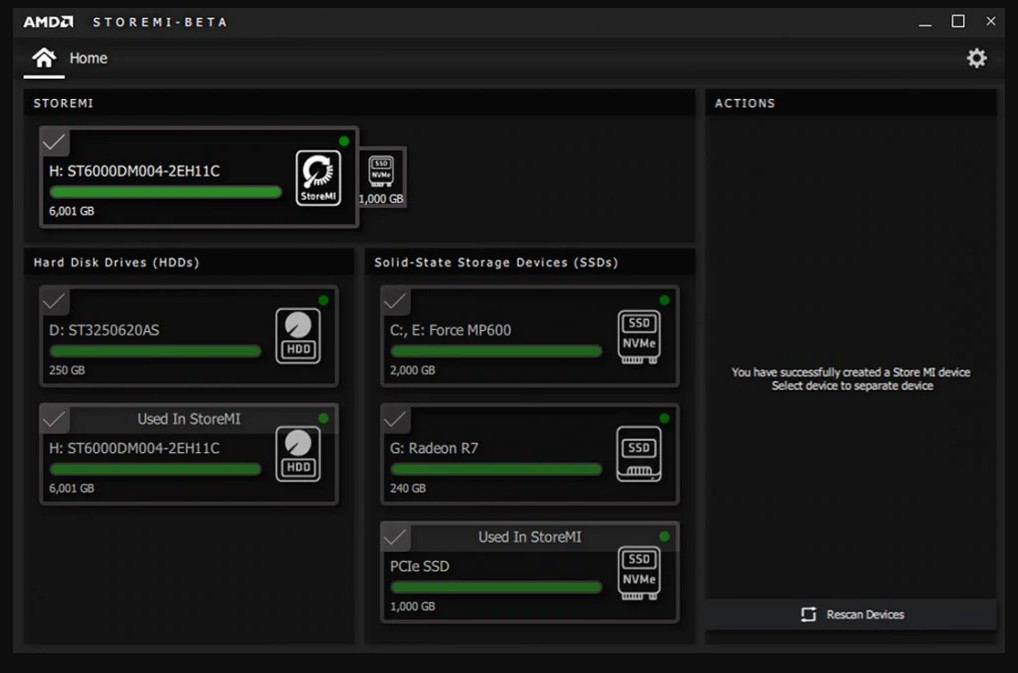Click green status dot on HDD list ST6000DM004 card
The image size is (1018, 673).
pyautogui.click(x=323, y=419)
